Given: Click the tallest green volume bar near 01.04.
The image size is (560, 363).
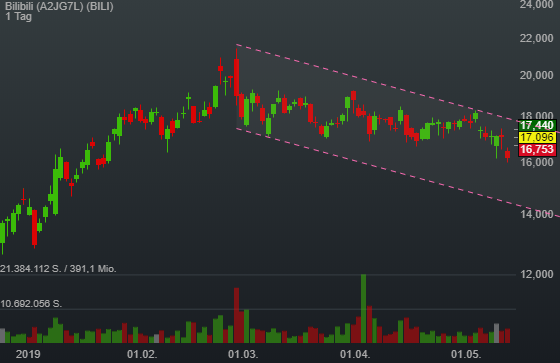Looking at the screenshot, I should (364, 309).
